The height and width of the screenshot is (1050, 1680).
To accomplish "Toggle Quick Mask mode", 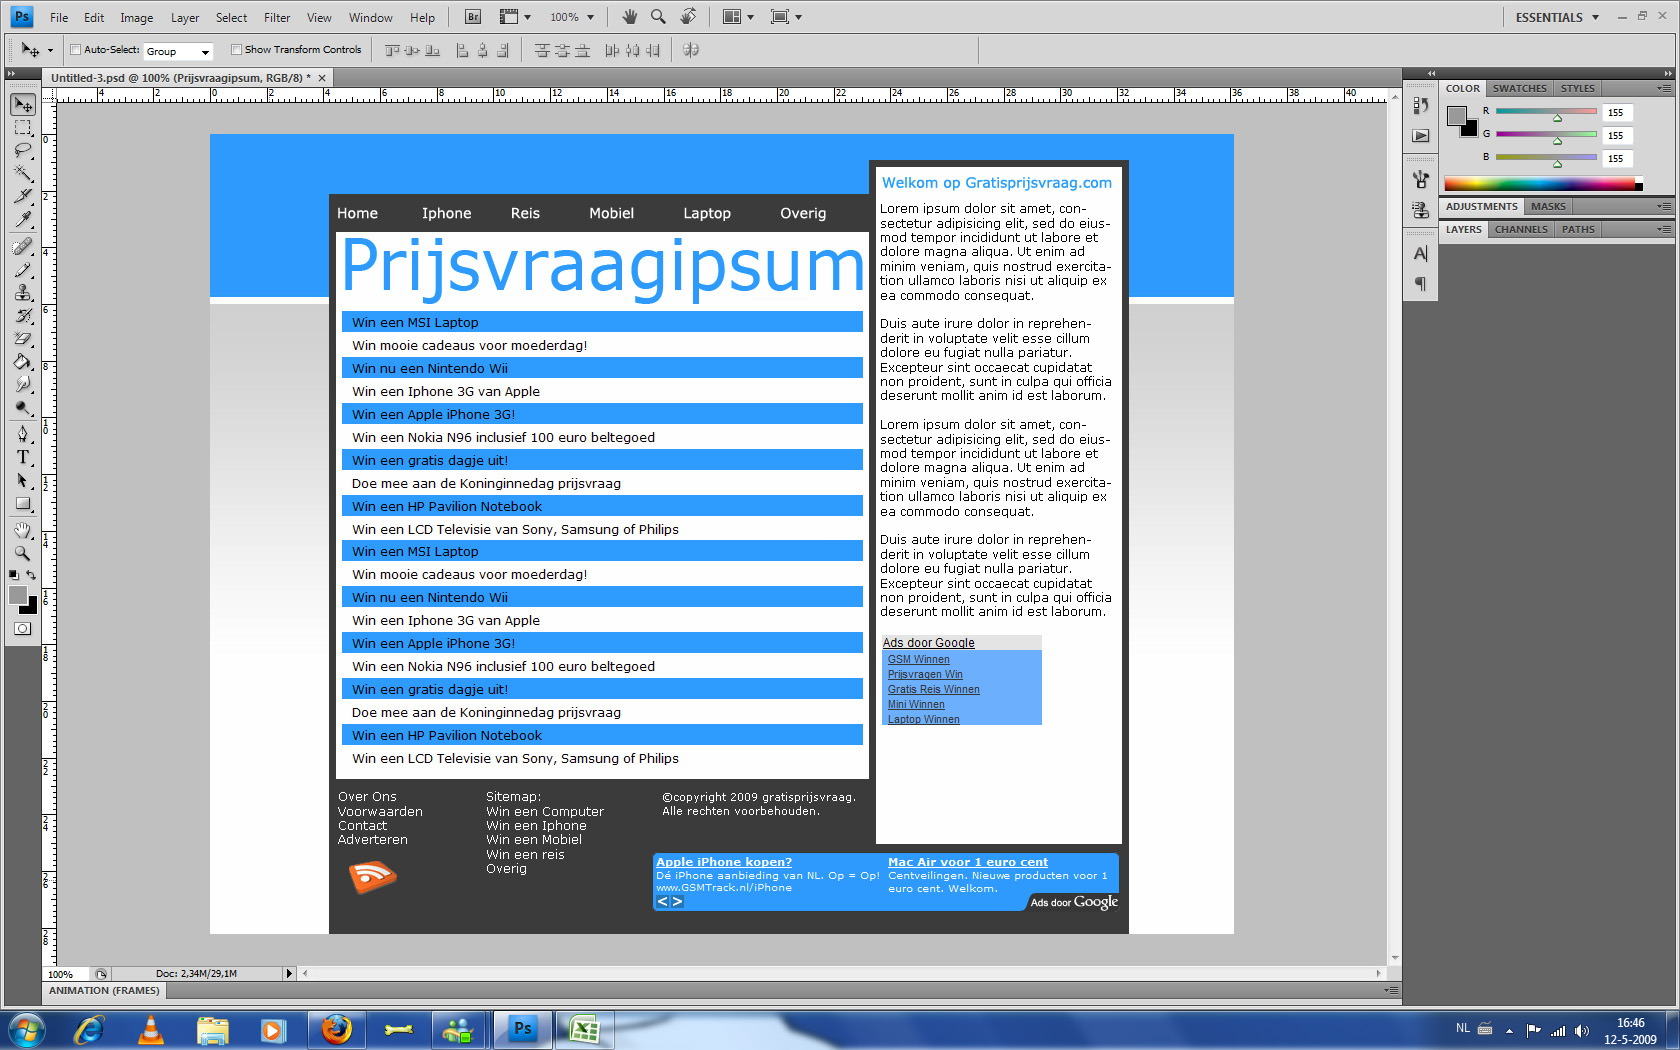I will pos(23,629).
